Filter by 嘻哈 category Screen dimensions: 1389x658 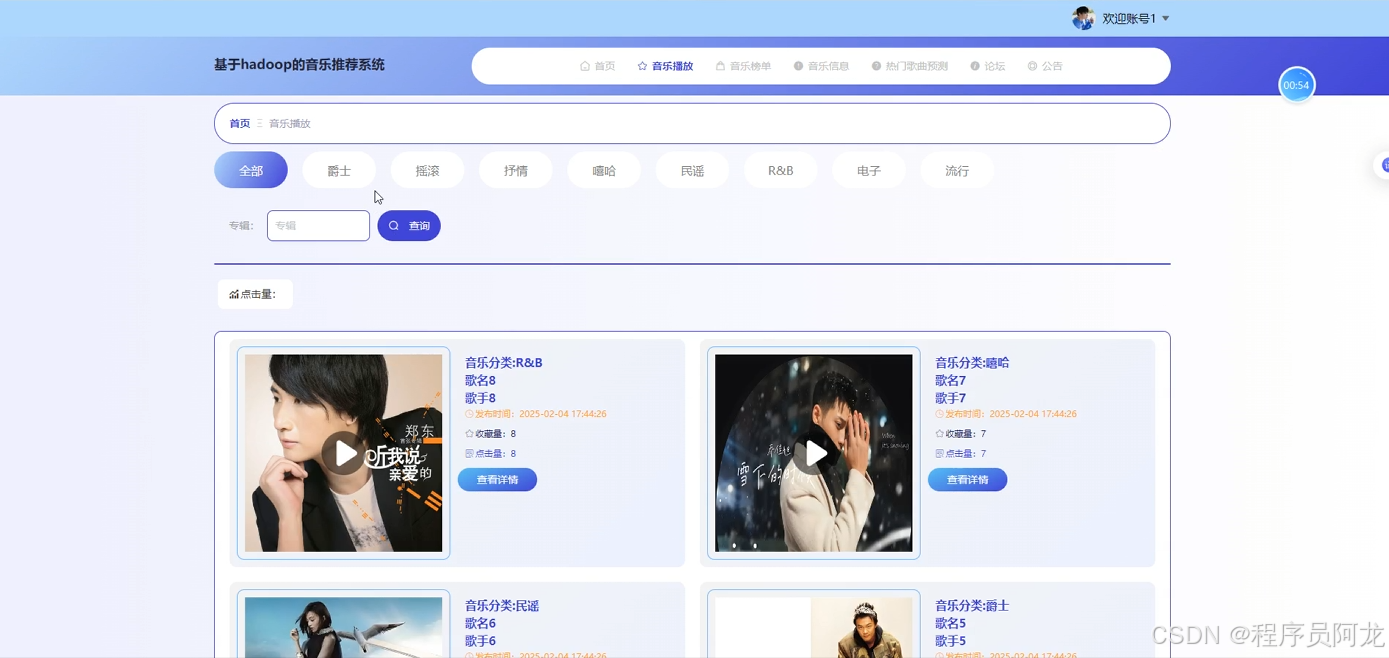coord(604,170)
